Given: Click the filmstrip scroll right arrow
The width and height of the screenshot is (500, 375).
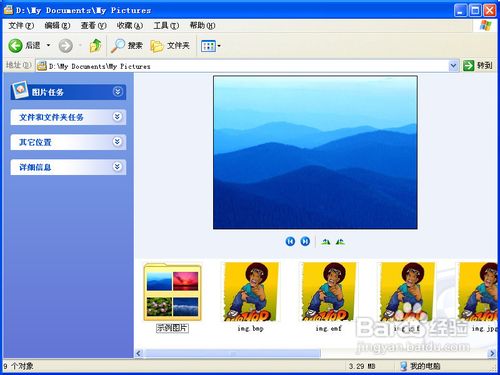Looking at the screenshot, I should point(492,353).
